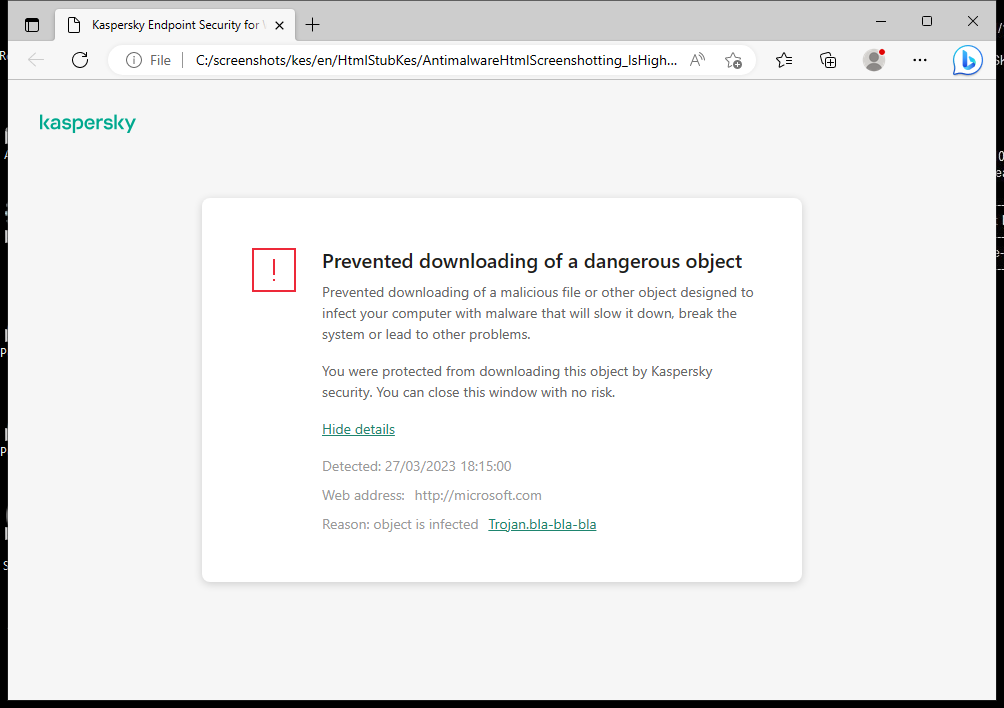This screenshot has height=708, width=1004.
Task: Open a new browser tab
Action: (x=313, y=24)
